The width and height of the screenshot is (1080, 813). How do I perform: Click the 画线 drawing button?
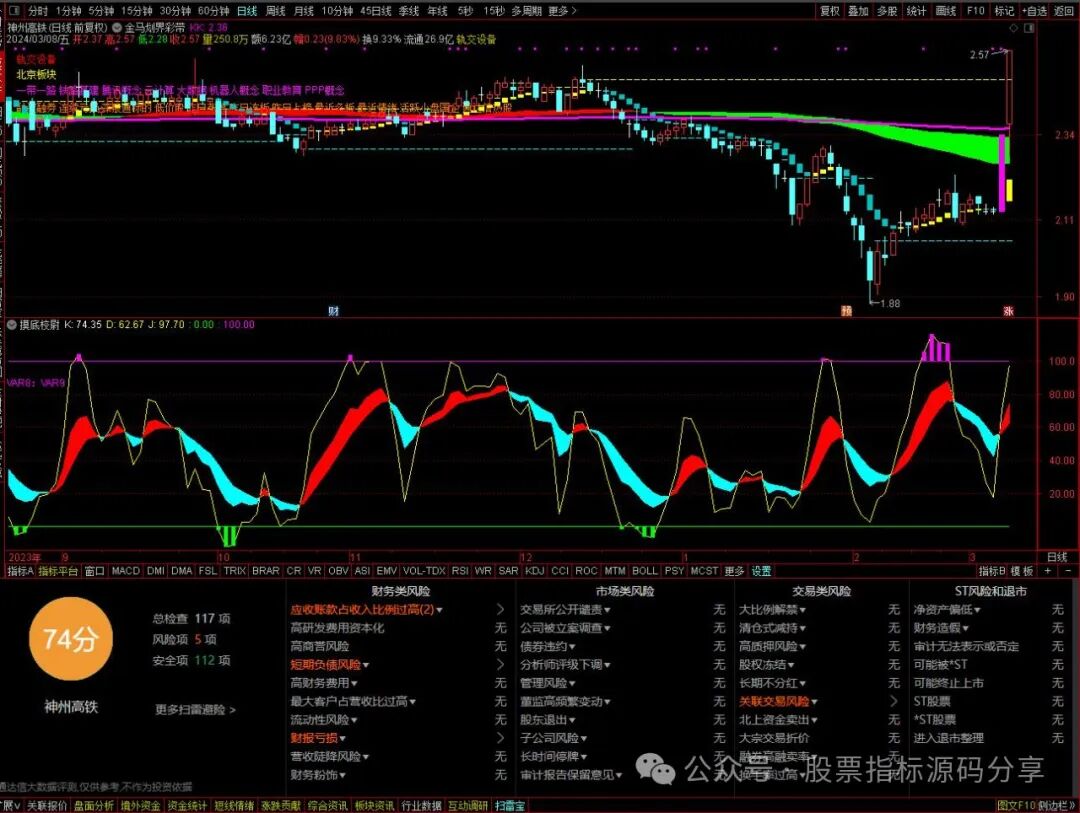click(x=946, y=10)
